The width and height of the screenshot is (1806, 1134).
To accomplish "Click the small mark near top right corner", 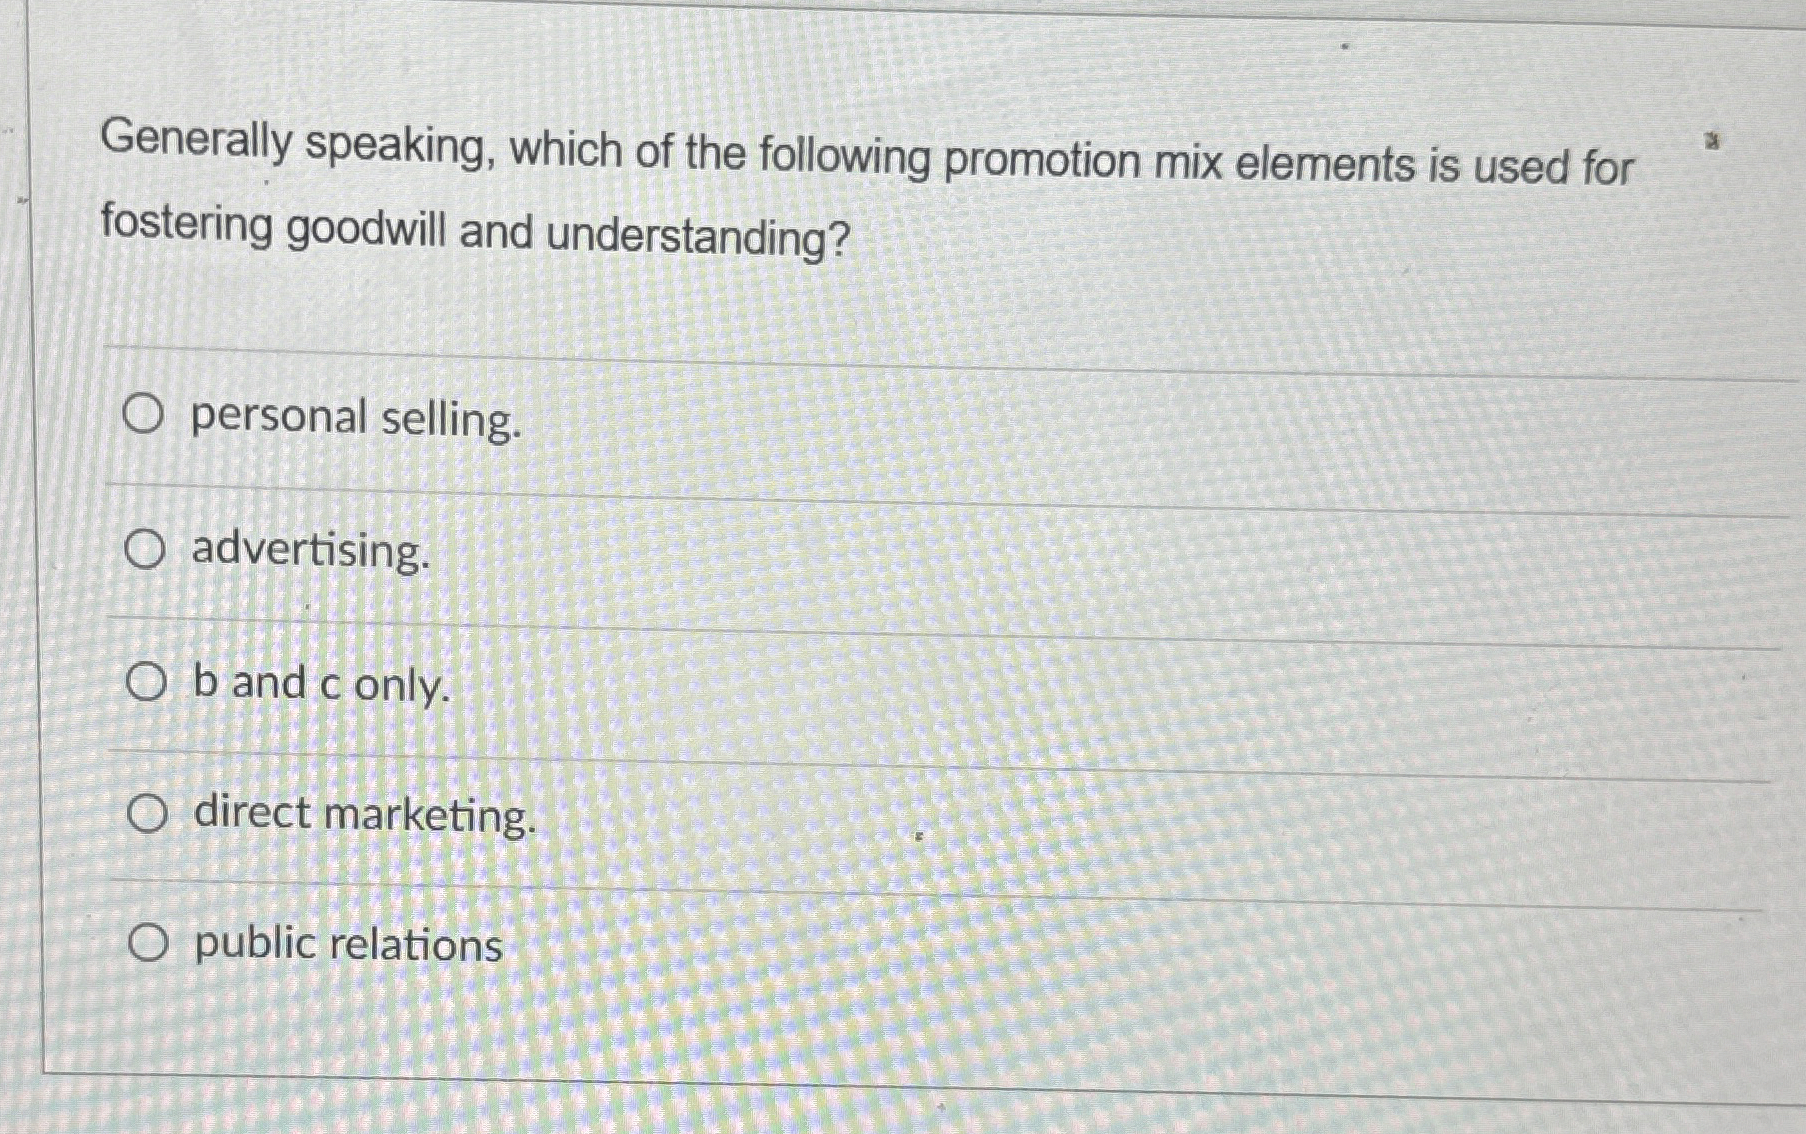I will pyautogui.click(x=1712, y=140).
